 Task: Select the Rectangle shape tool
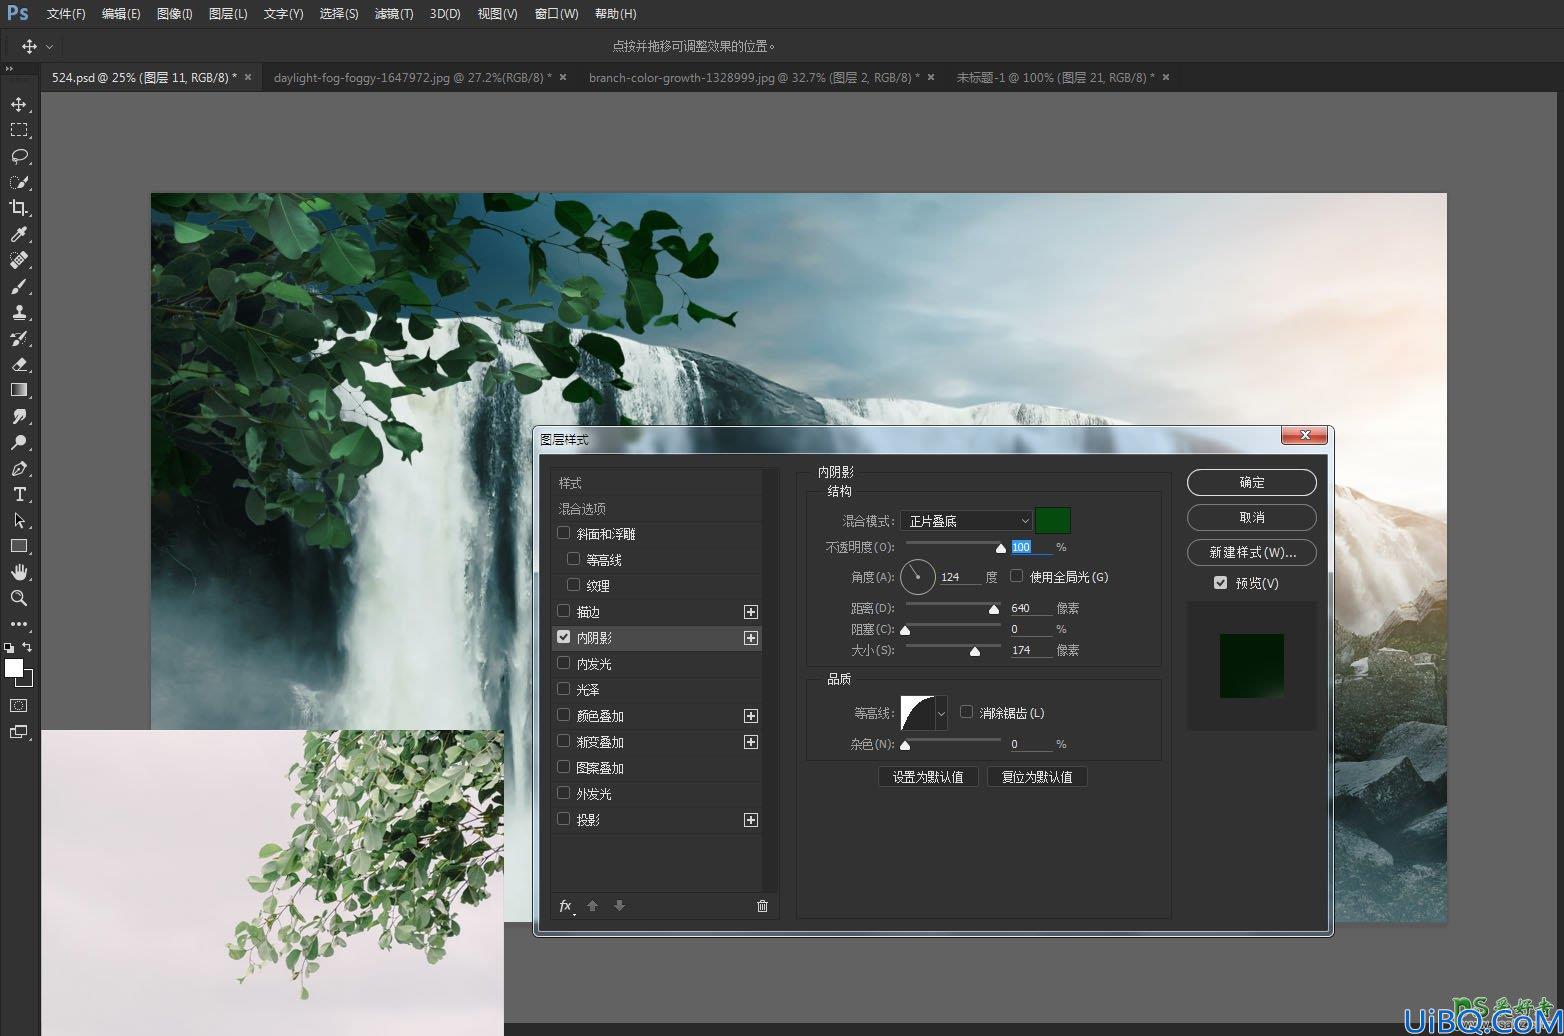(19, 546)
